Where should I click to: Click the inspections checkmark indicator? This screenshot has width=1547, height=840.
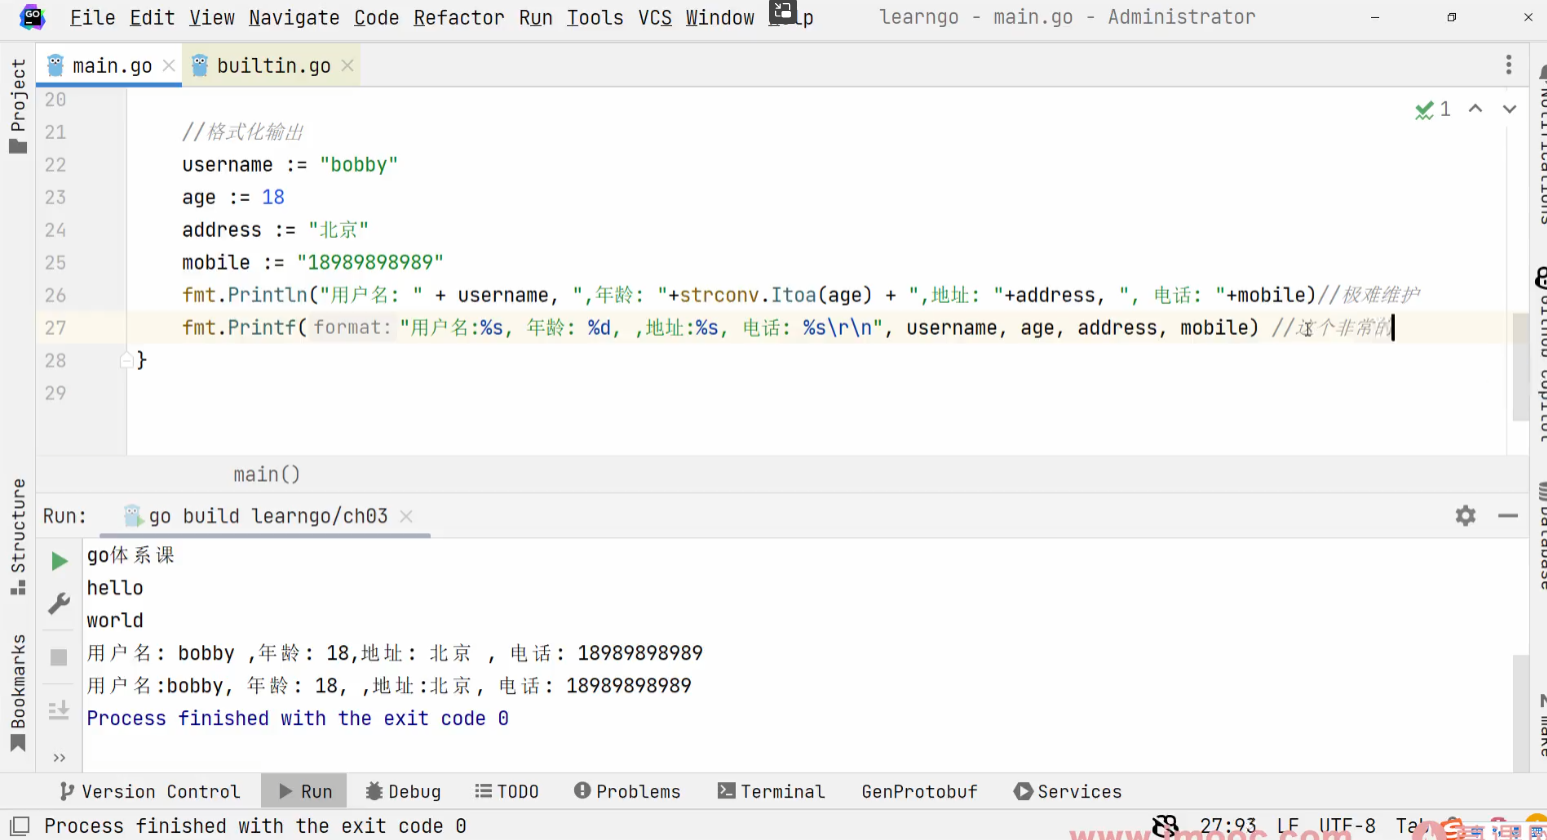coord(1431,109)
